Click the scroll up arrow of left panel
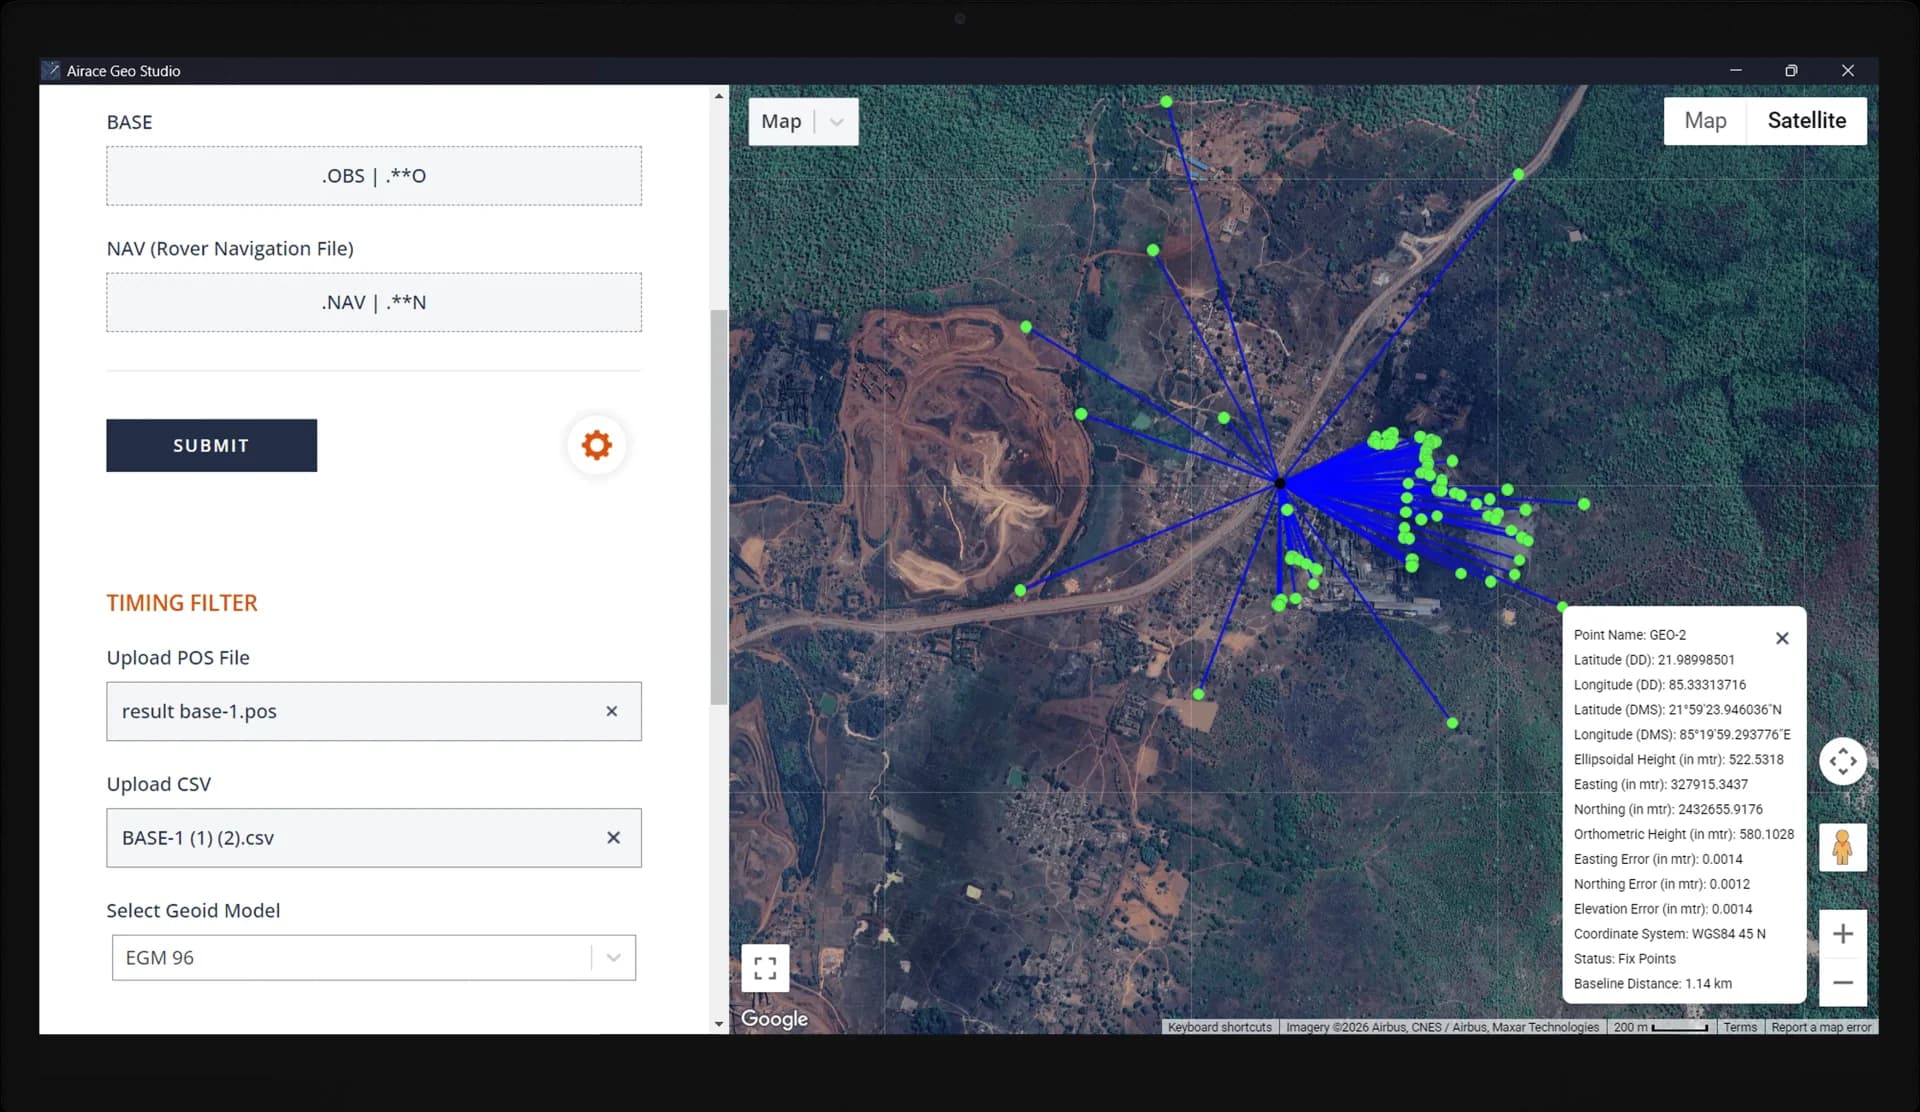This screenshot has width=1920, height=1112. [x=719, y=96]
